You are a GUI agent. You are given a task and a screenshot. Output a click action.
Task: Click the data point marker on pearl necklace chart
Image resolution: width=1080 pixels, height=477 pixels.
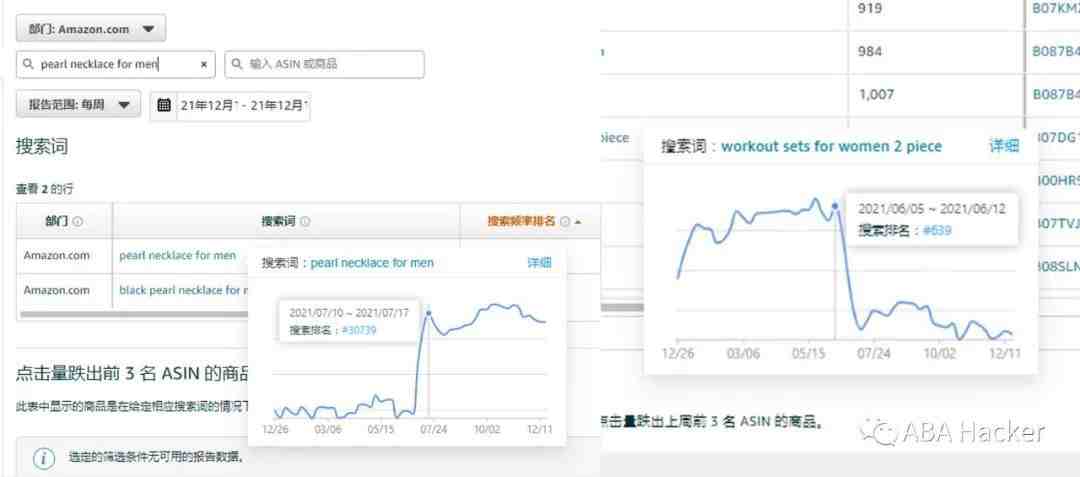click(x=428, y=312)
